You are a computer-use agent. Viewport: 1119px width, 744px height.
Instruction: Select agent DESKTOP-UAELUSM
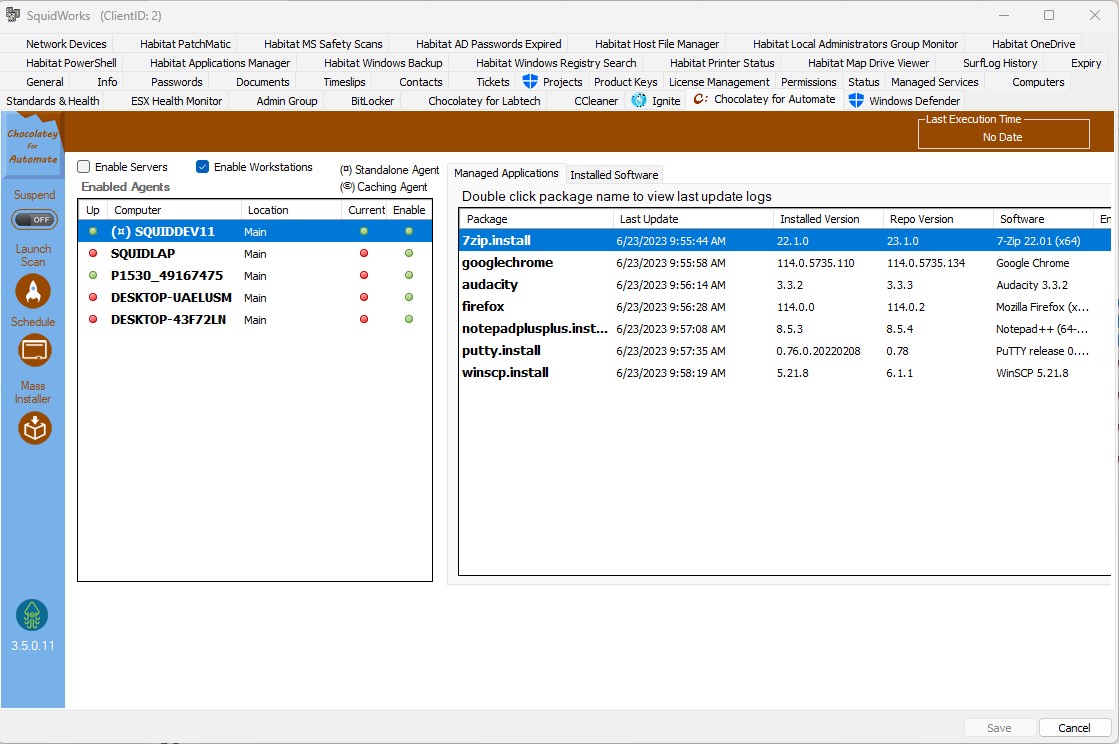(255, 297)
